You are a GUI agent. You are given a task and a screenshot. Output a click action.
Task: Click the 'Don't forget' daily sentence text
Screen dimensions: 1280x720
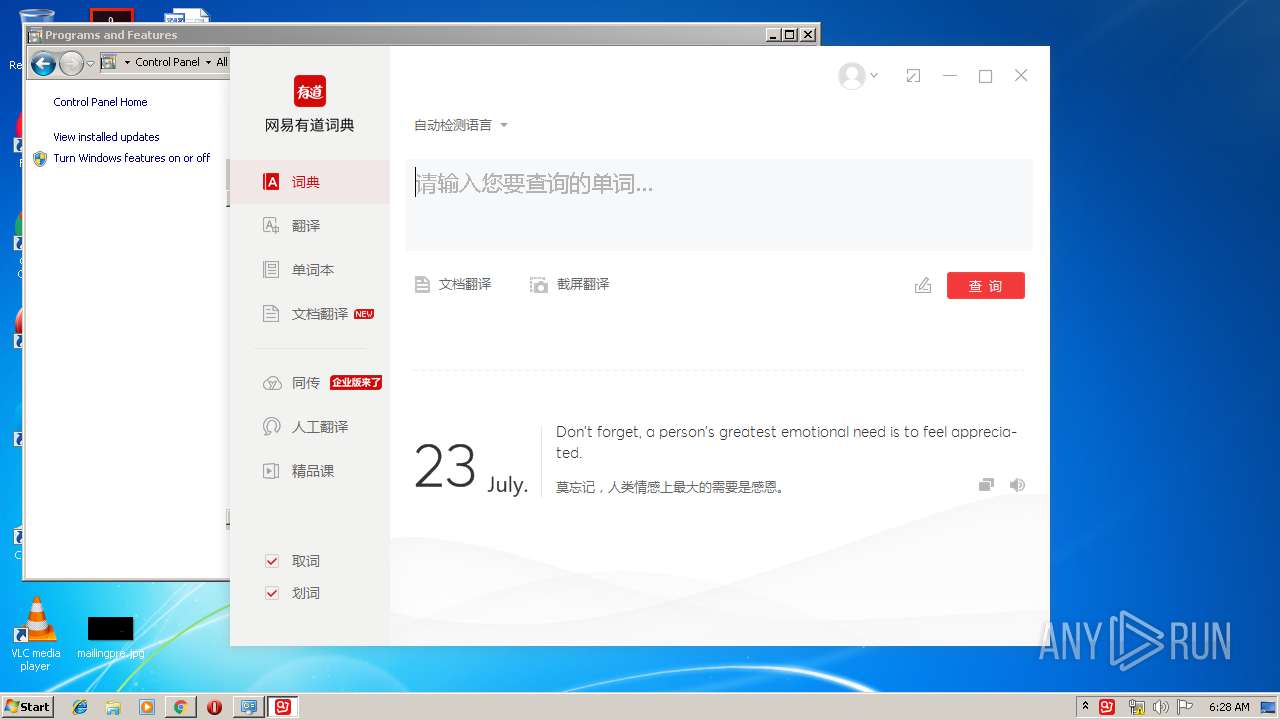[786, 442]
